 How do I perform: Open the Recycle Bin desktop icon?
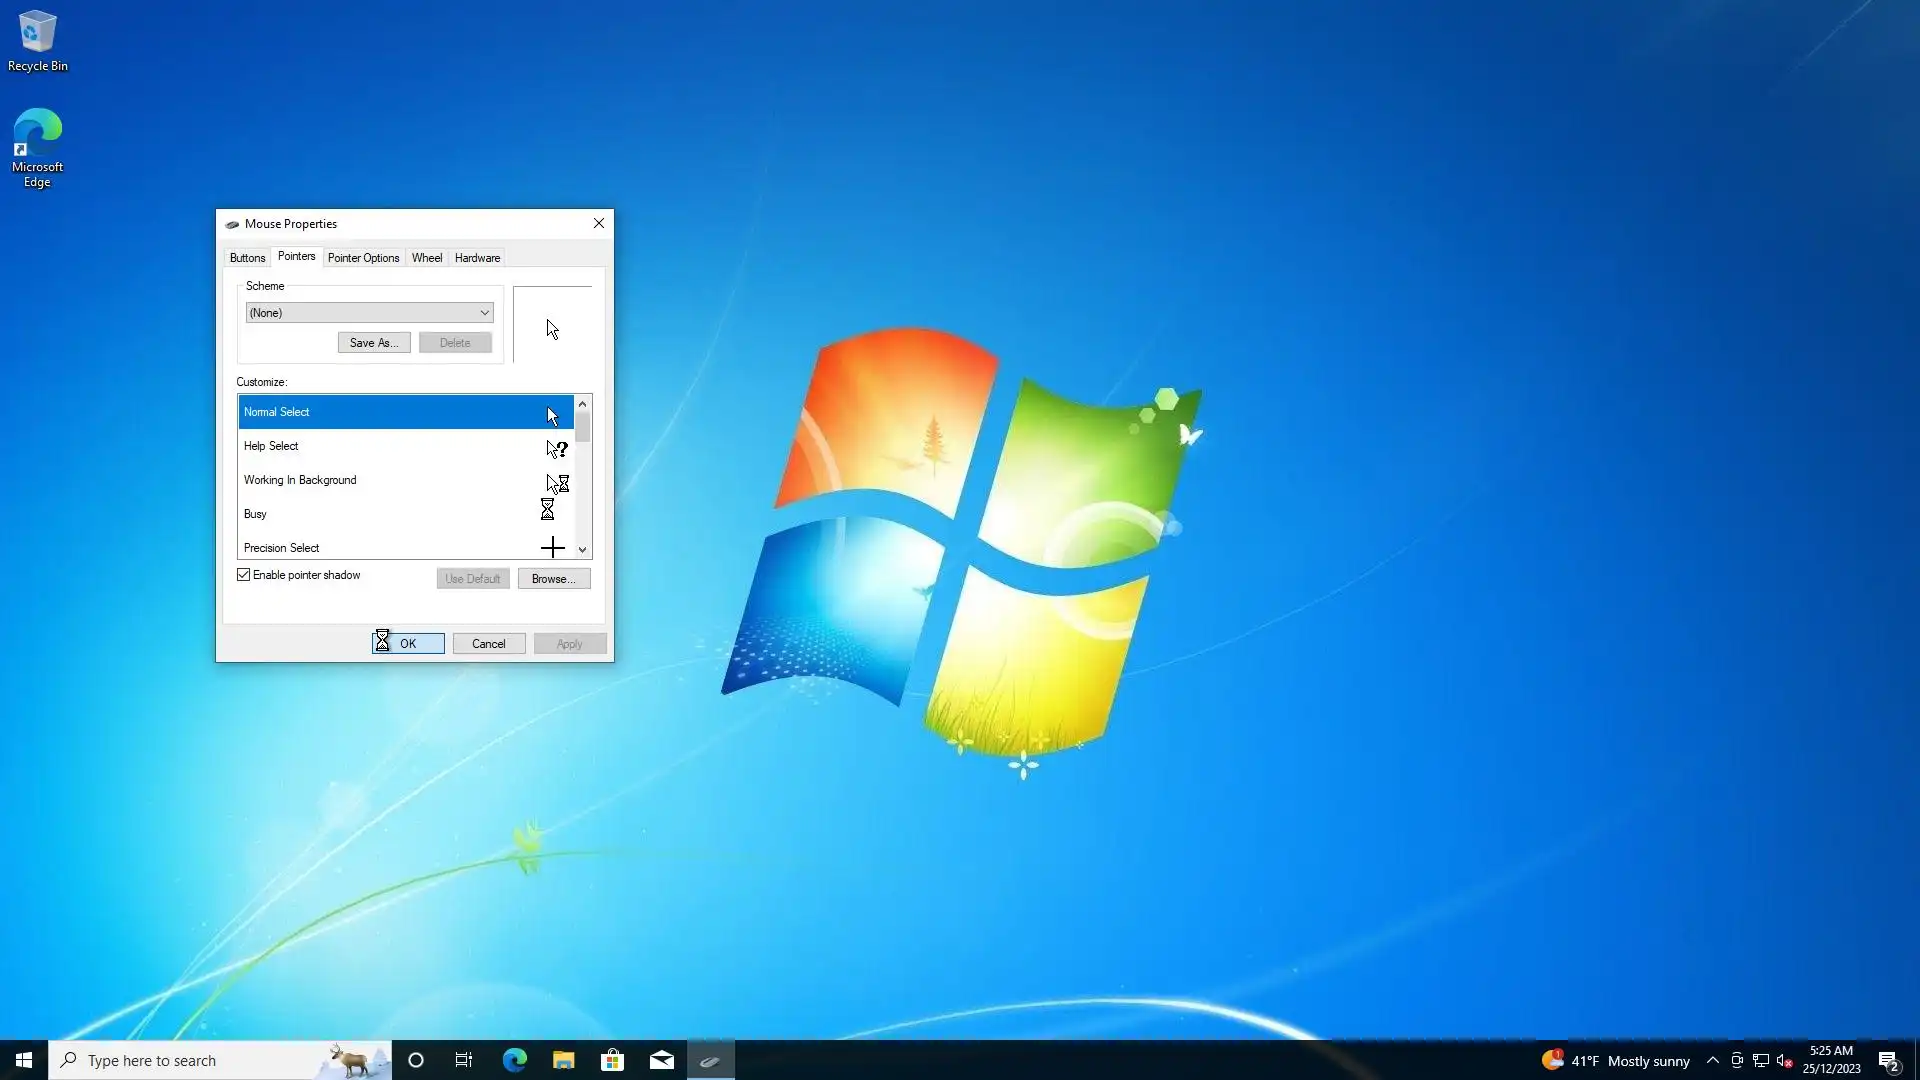pos(37,41)
